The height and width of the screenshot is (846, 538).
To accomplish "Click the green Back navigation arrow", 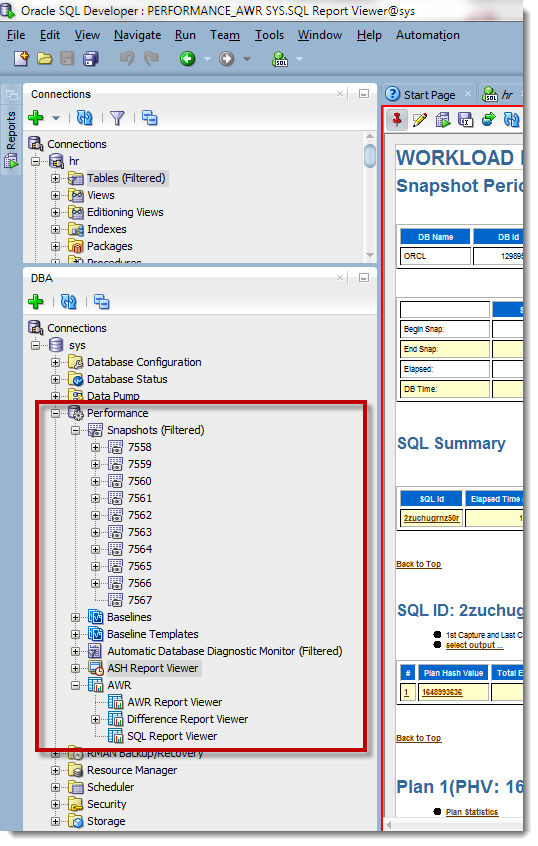I will 187,58.
